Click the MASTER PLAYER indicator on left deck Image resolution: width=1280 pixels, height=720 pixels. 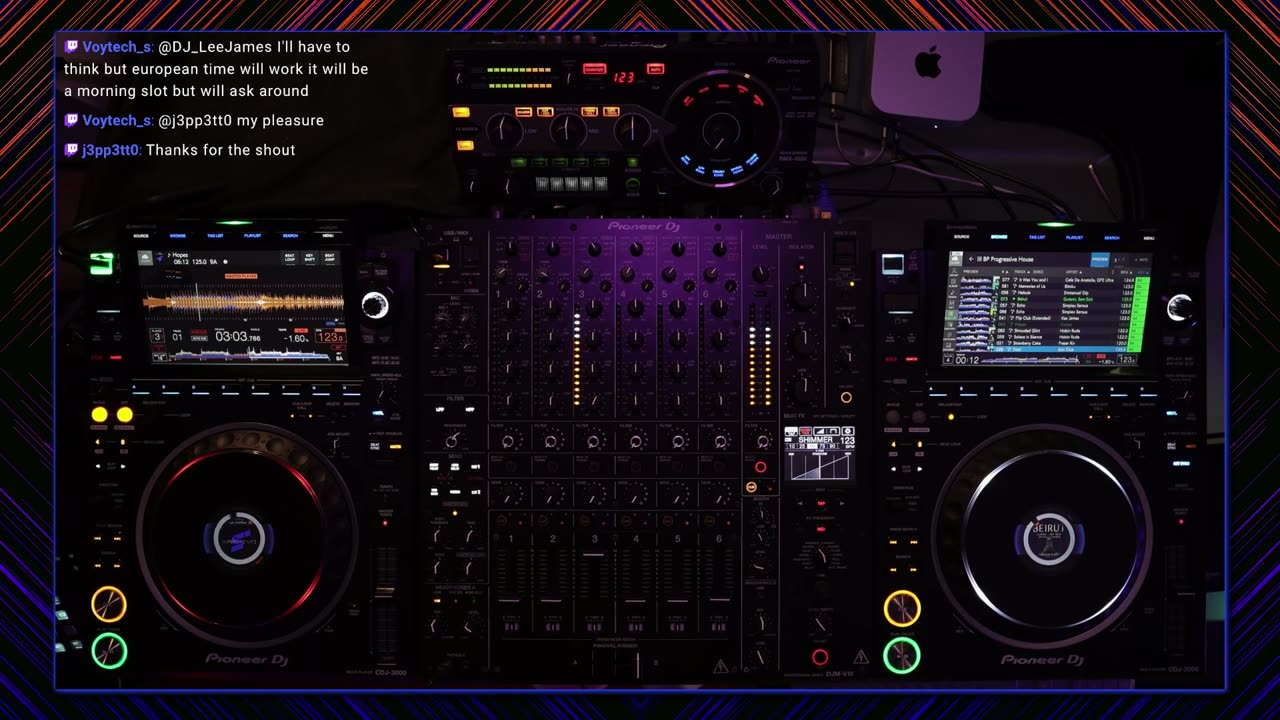(x=241, y=276)
